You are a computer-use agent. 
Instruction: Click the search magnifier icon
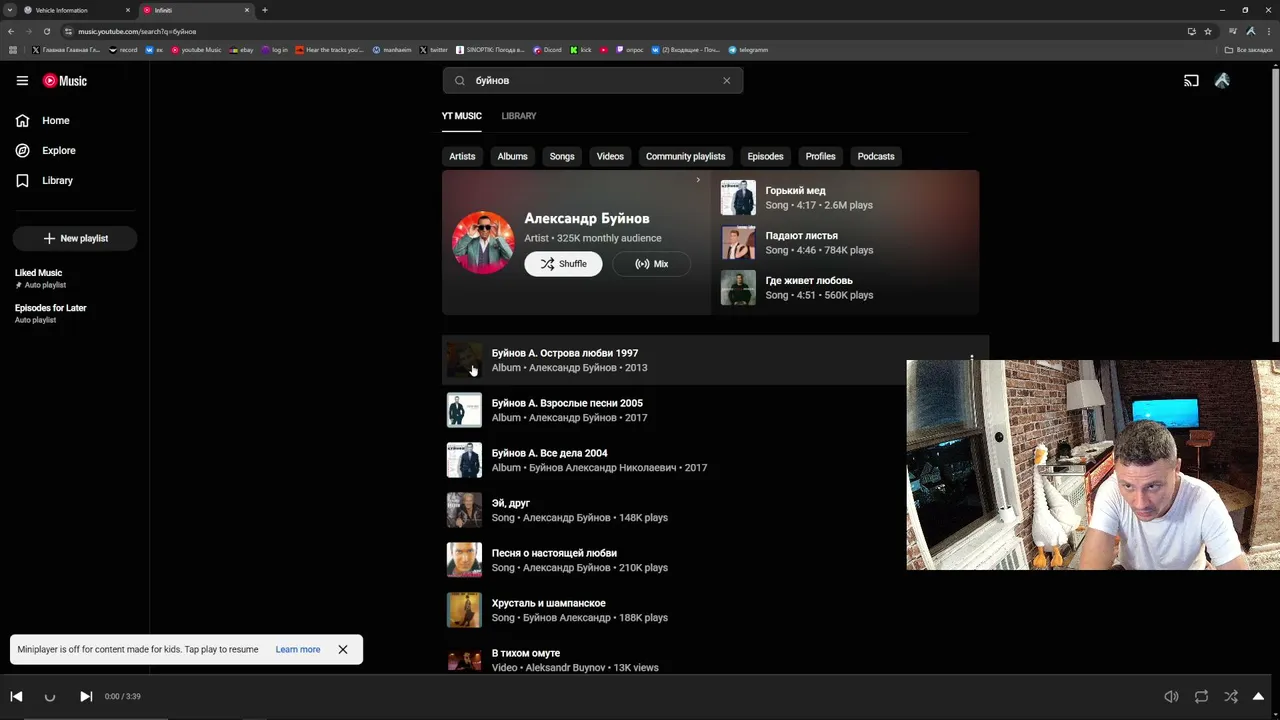pyautogui.click(x=460, y=80)
